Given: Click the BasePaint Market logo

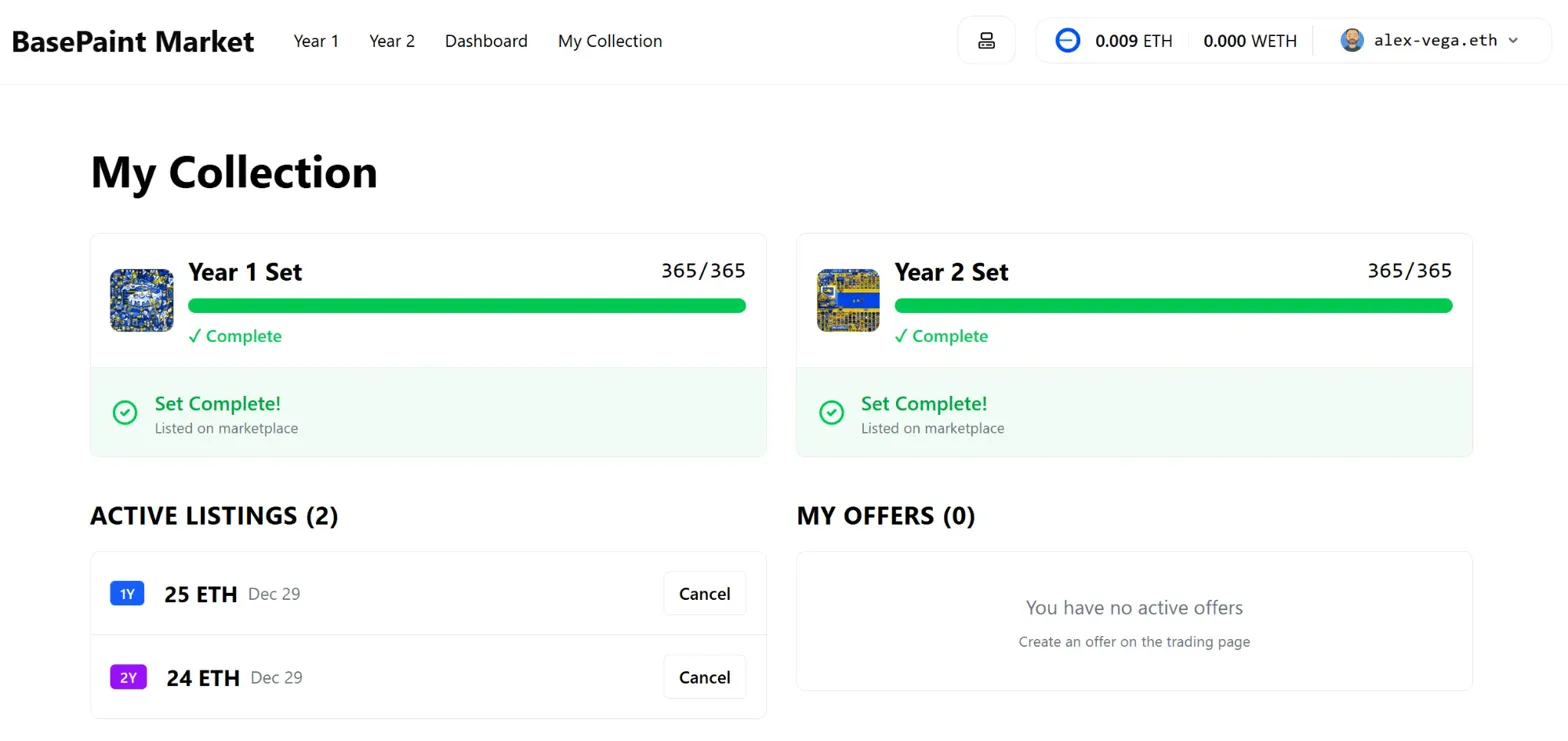Looking at the screenshot, I should pyautogui.click(x=132, y=41).
